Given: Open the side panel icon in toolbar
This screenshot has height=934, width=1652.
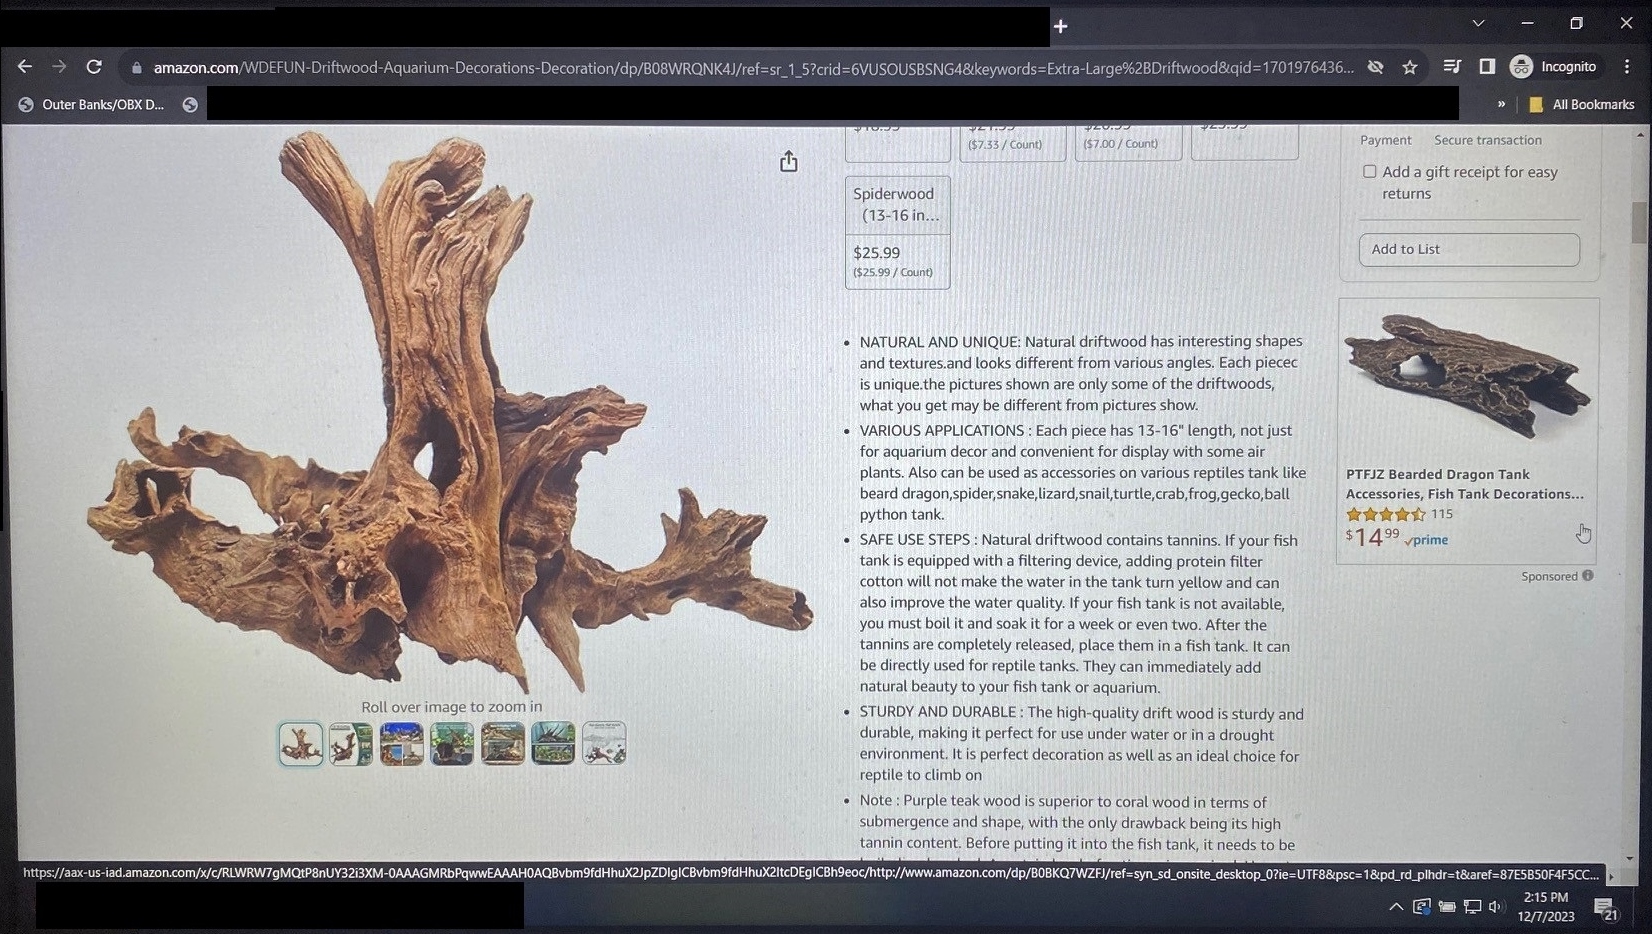Looking at the screenshot, I should tap(1487, 67).
